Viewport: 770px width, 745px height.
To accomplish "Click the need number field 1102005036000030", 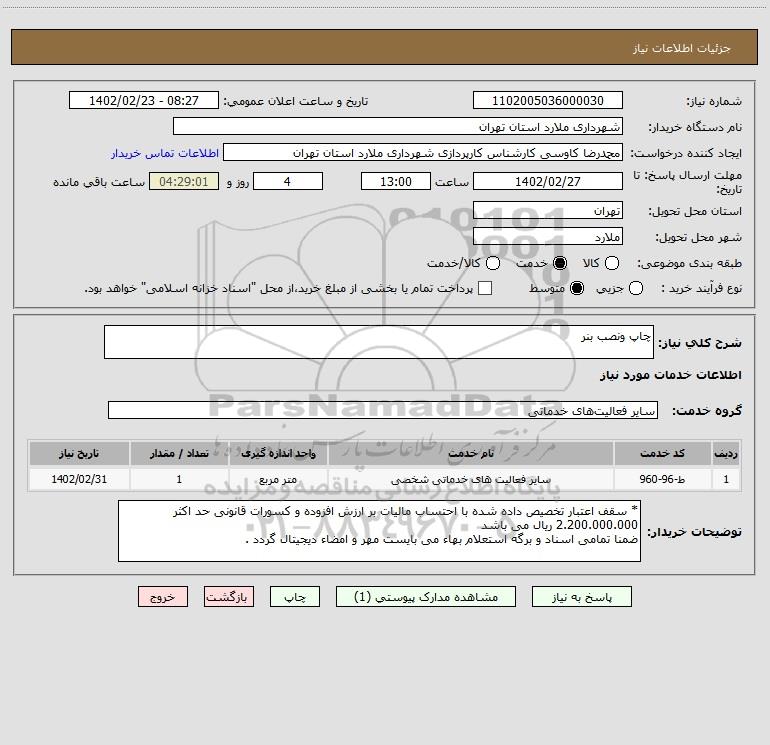I will click(548, 100).
